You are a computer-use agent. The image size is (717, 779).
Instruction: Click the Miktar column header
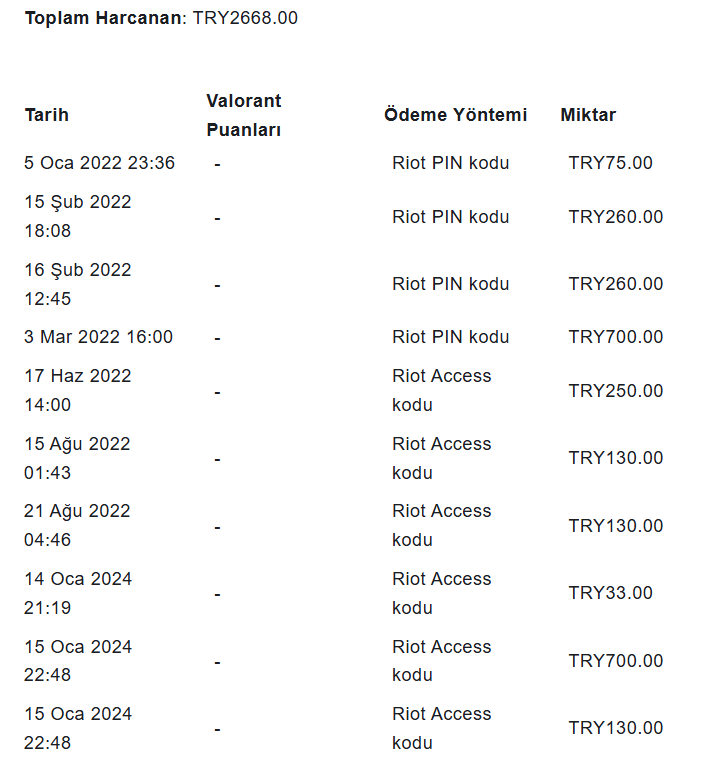click(x=588, y=115)
